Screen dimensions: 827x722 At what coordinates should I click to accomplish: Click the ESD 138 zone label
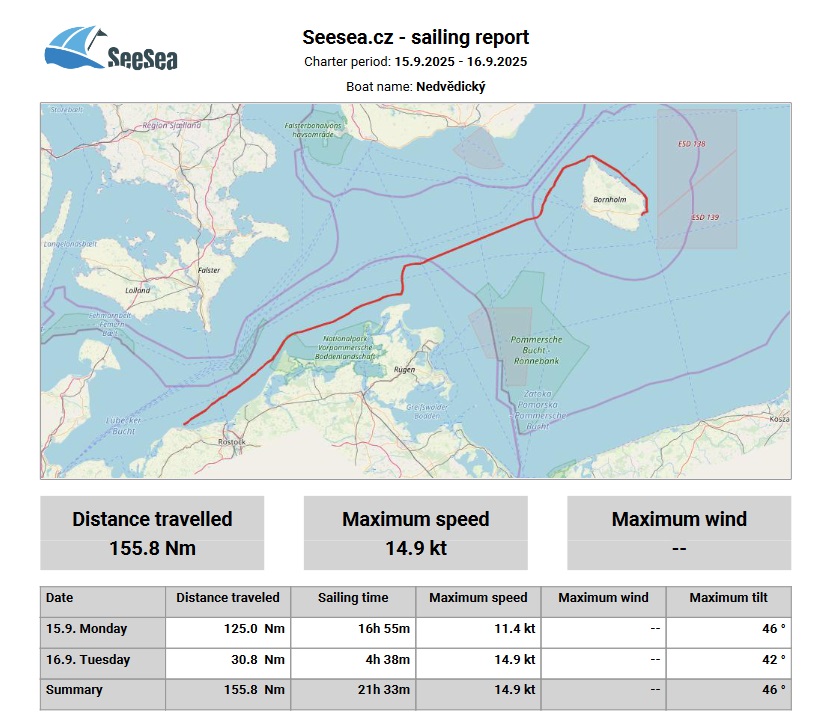tap(691, 145)
